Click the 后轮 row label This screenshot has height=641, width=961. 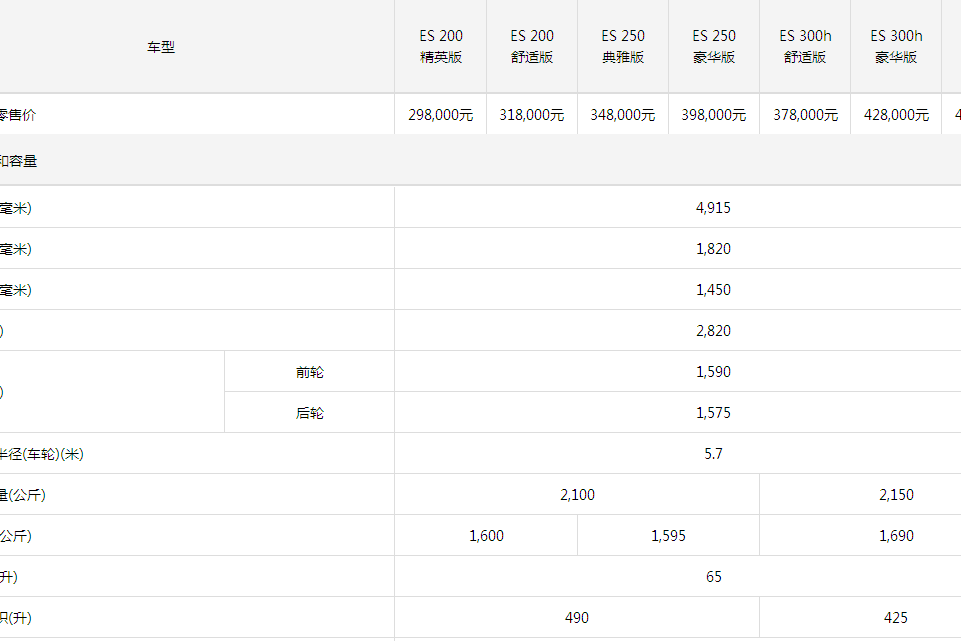[x=310, y=413]
